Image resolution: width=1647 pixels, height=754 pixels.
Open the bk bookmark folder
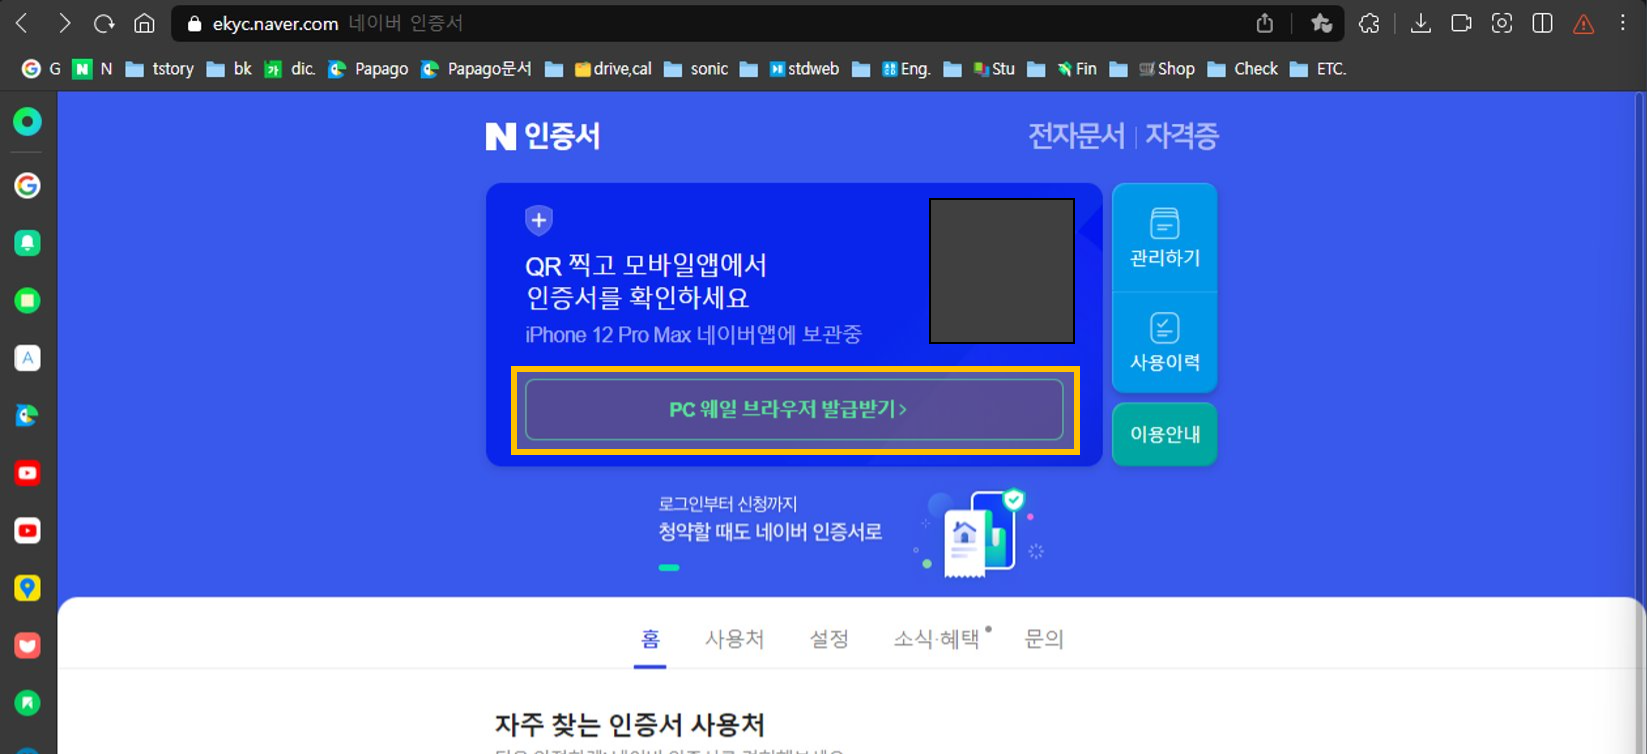click(229, 69)
